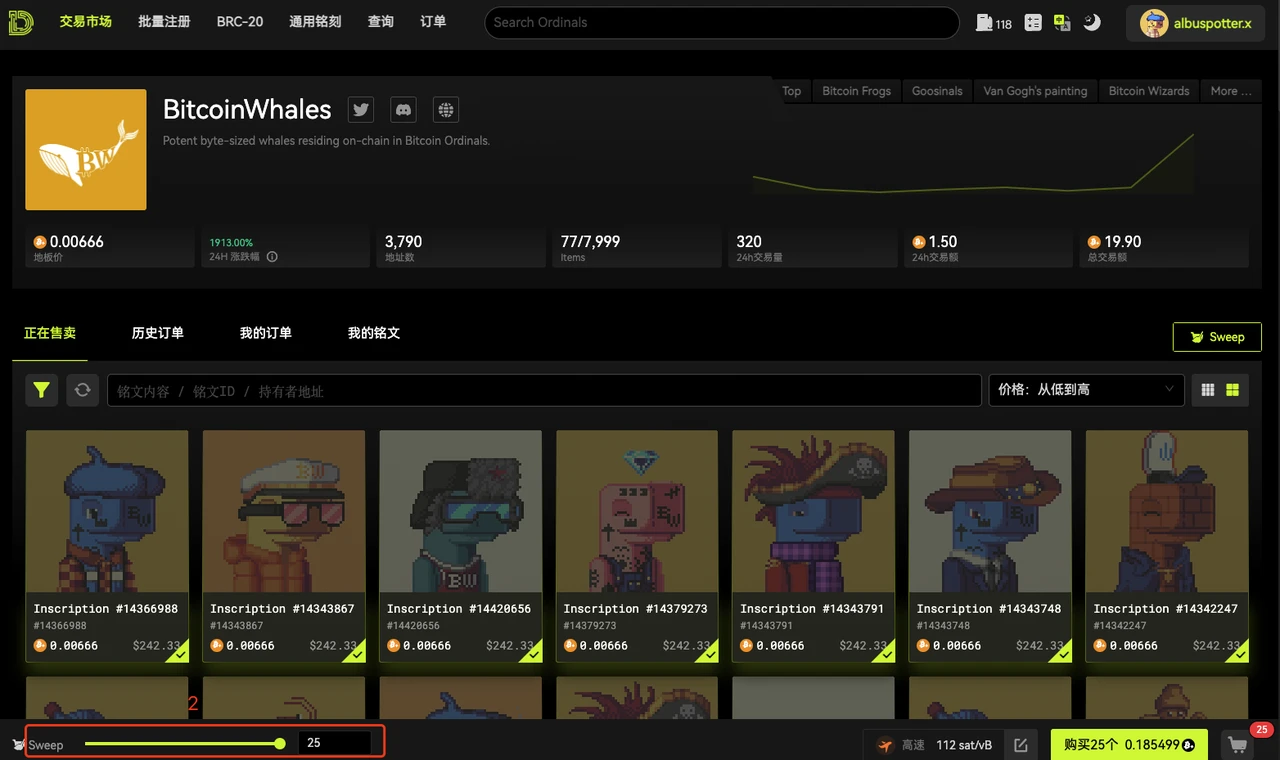Open BitcoinWhales Twitter link
Screen dimensions: 1280x760
click(x=361, y=110)
